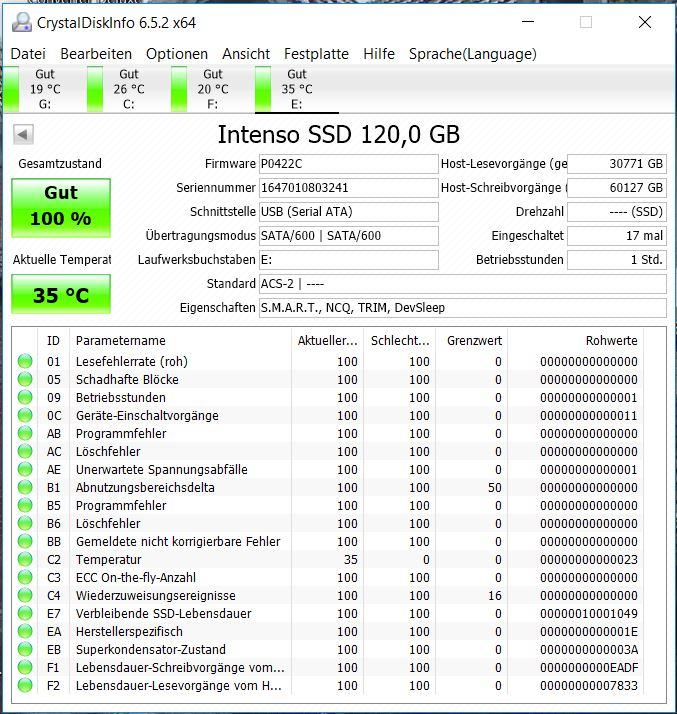Click the Rohwerte column header

pyautogui.click(x=575, y=341)
